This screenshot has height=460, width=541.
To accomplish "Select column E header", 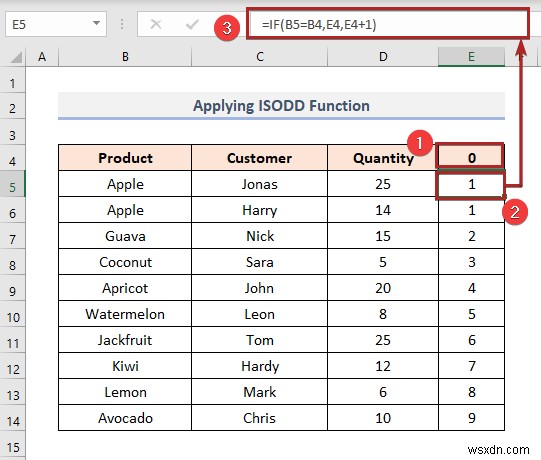I will [471, 57].
